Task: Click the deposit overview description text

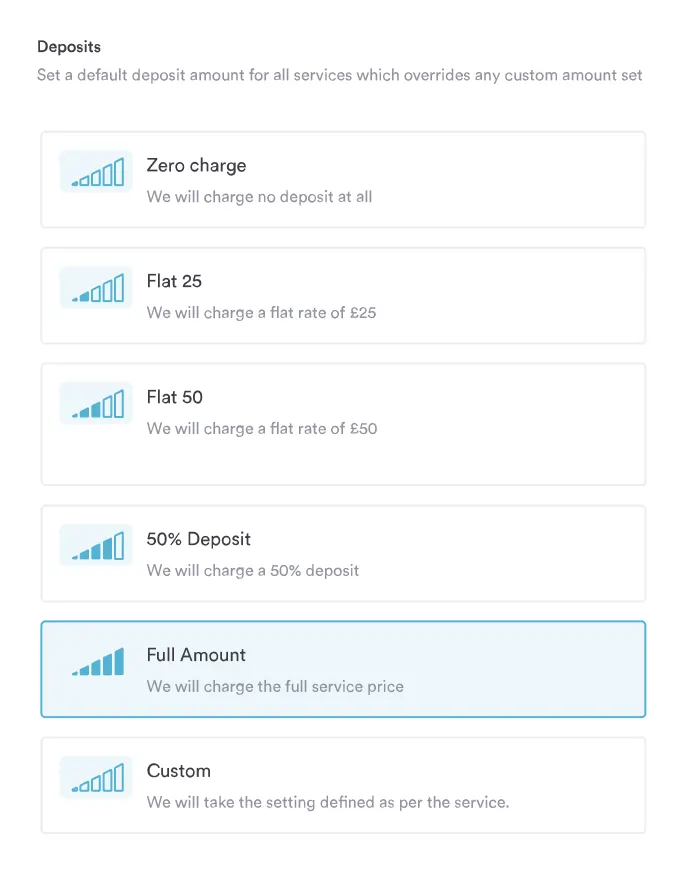Action: [340, 75]
